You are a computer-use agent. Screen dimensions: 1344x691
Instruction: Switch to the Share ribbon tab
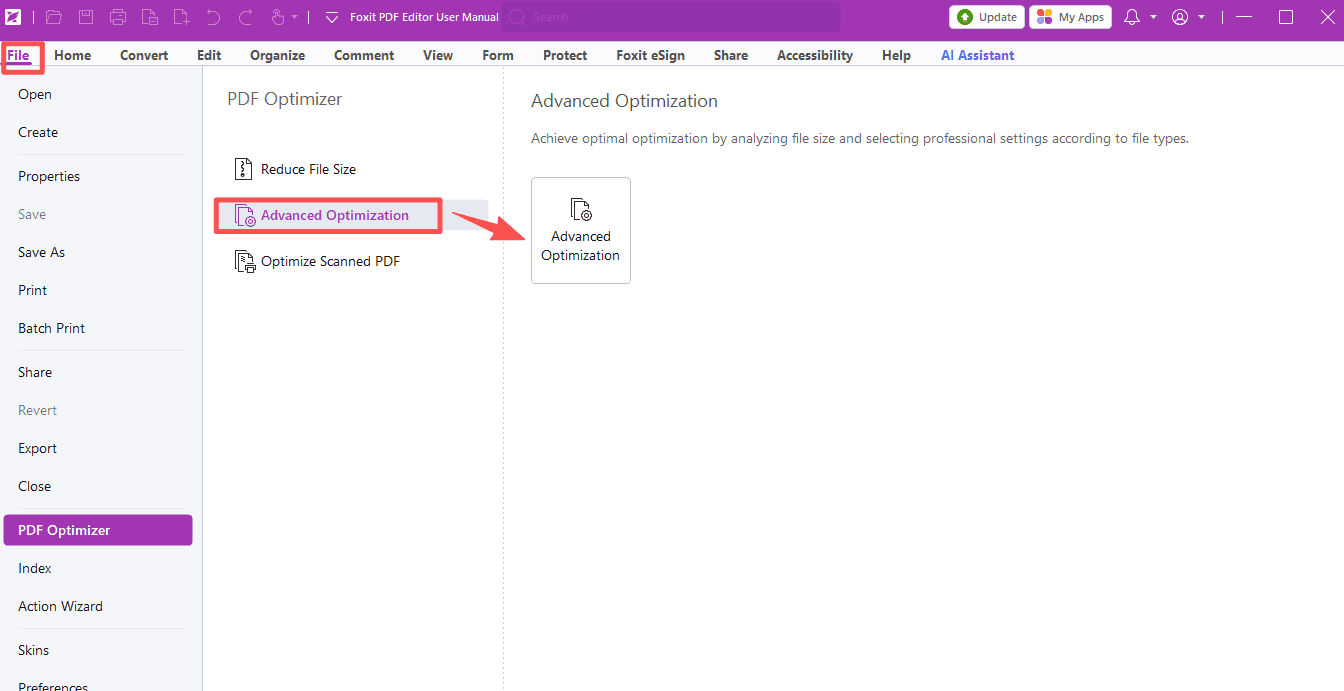[731, 55]
